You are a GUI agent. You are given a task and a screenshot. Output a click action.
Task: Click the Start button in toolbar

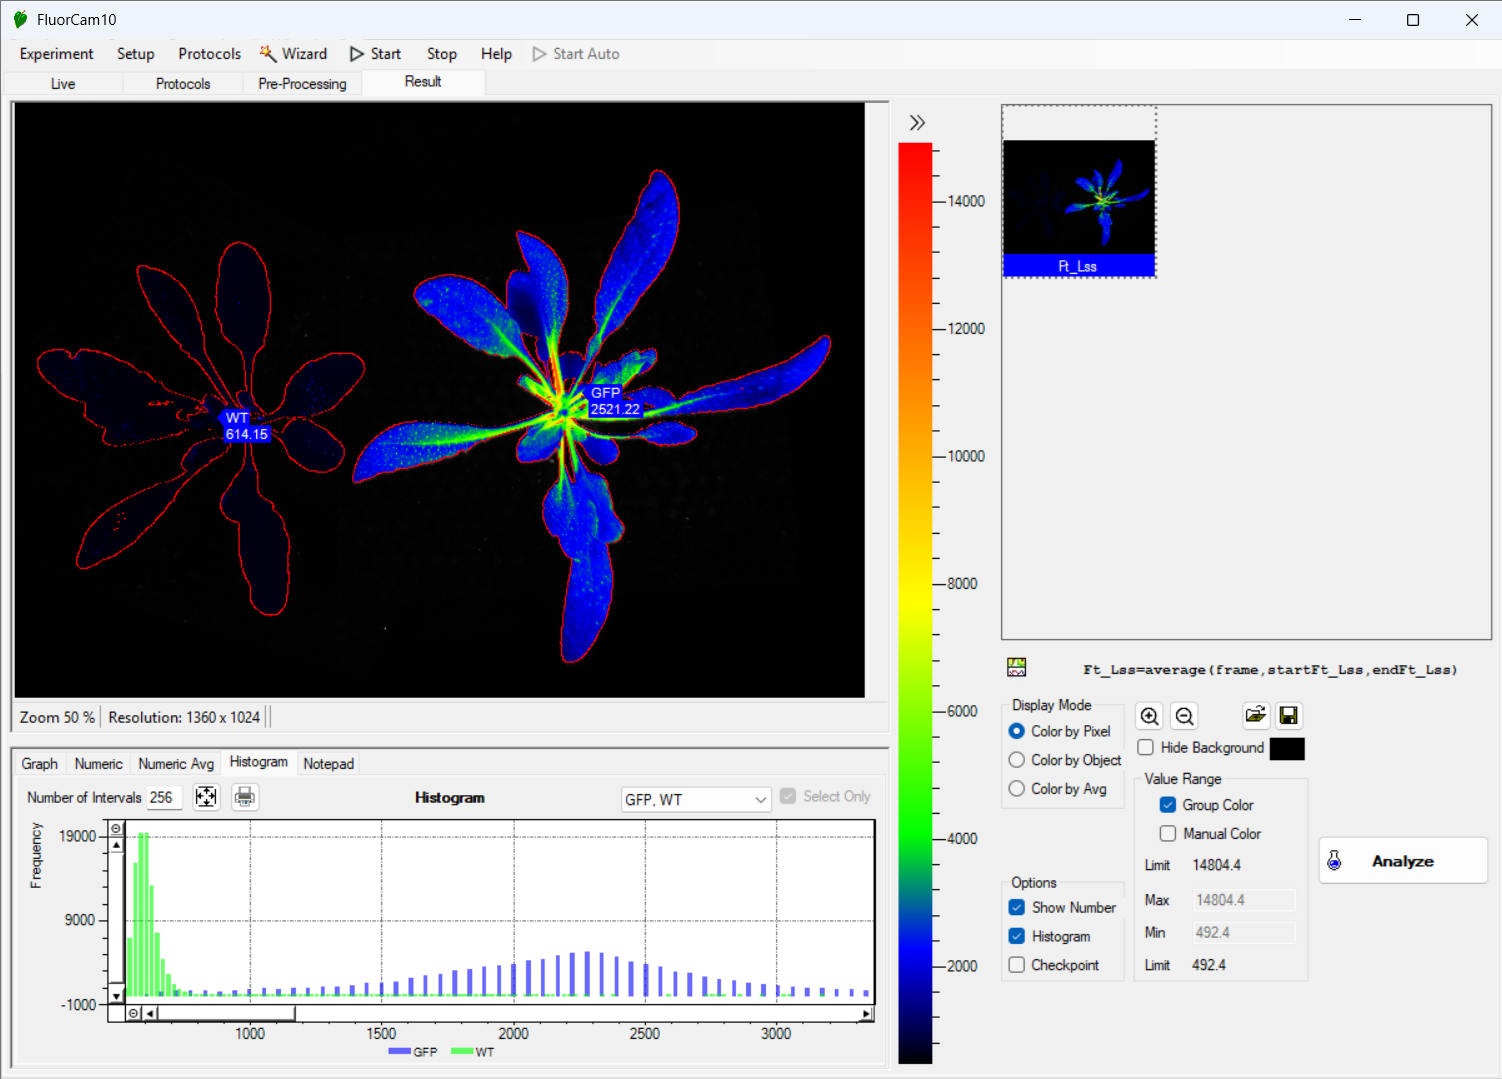click(376, 54)
